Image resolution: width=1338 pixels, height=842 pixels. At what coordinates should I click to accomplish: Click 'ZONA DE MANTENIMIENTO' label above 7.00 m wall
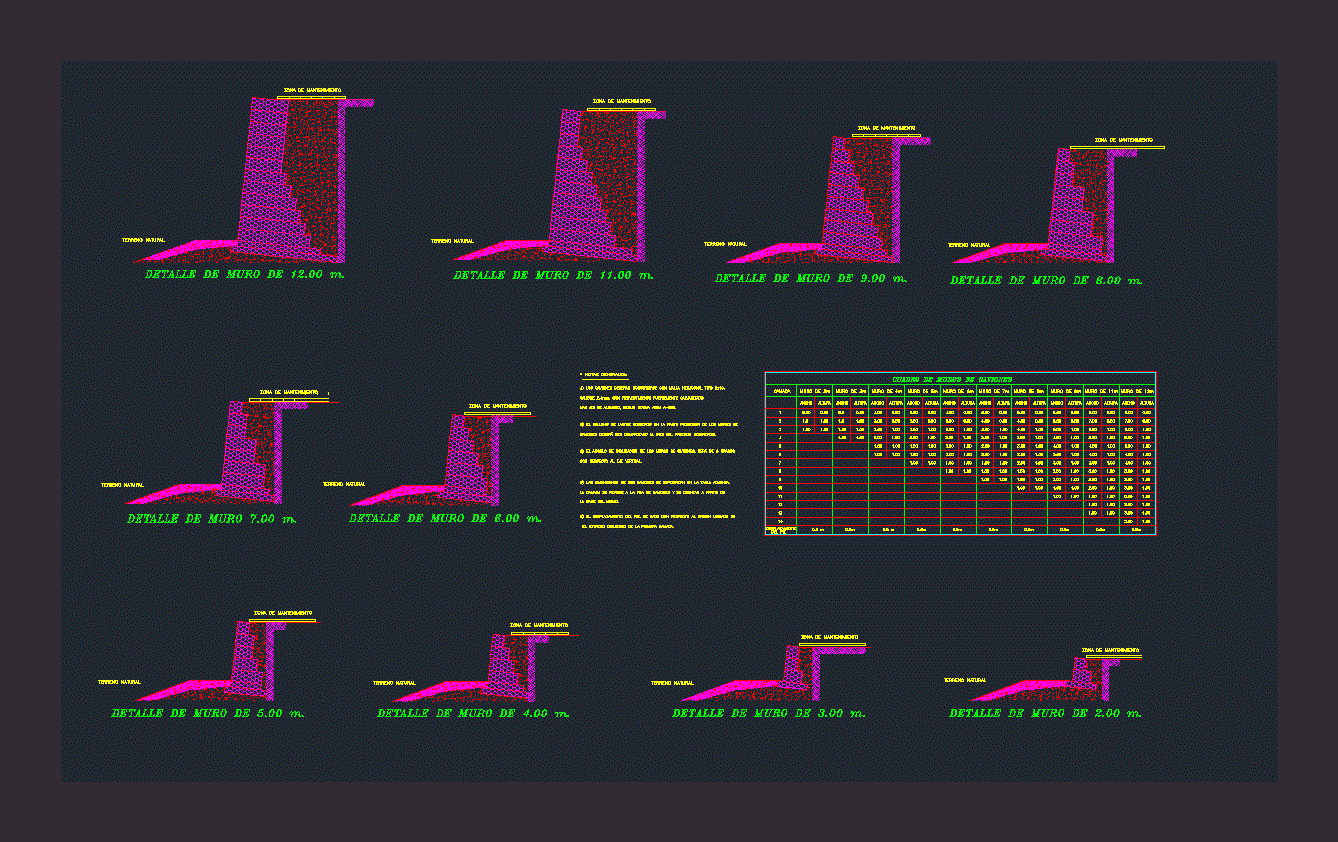click(x=289, y=392)
